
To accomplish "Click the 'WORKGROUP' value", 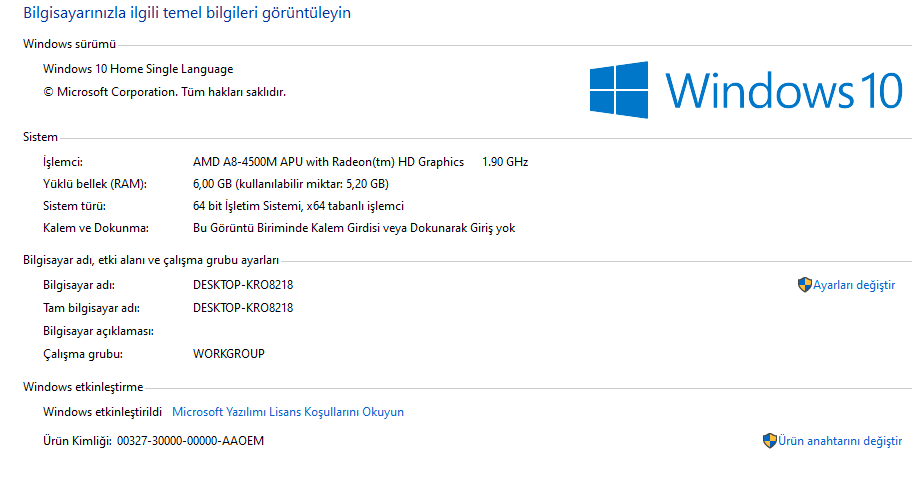I will coord(229,354).
